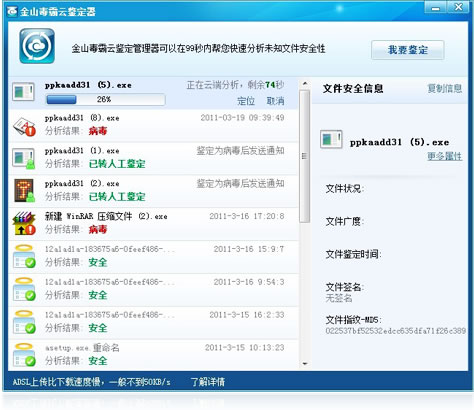
Task: Select 新建 WinRAR 压缩文件 (2).exe row
Action: (x=153, y=224)
